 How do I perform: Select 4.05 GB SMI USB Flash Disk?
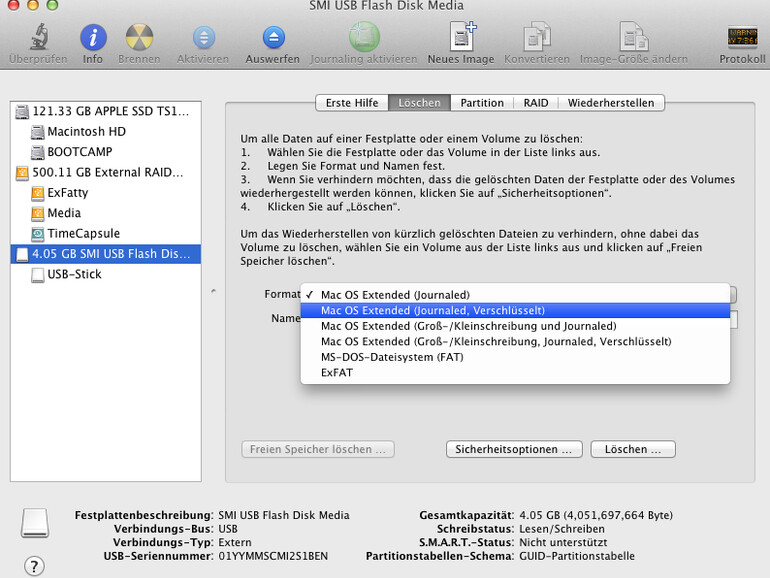106,254
